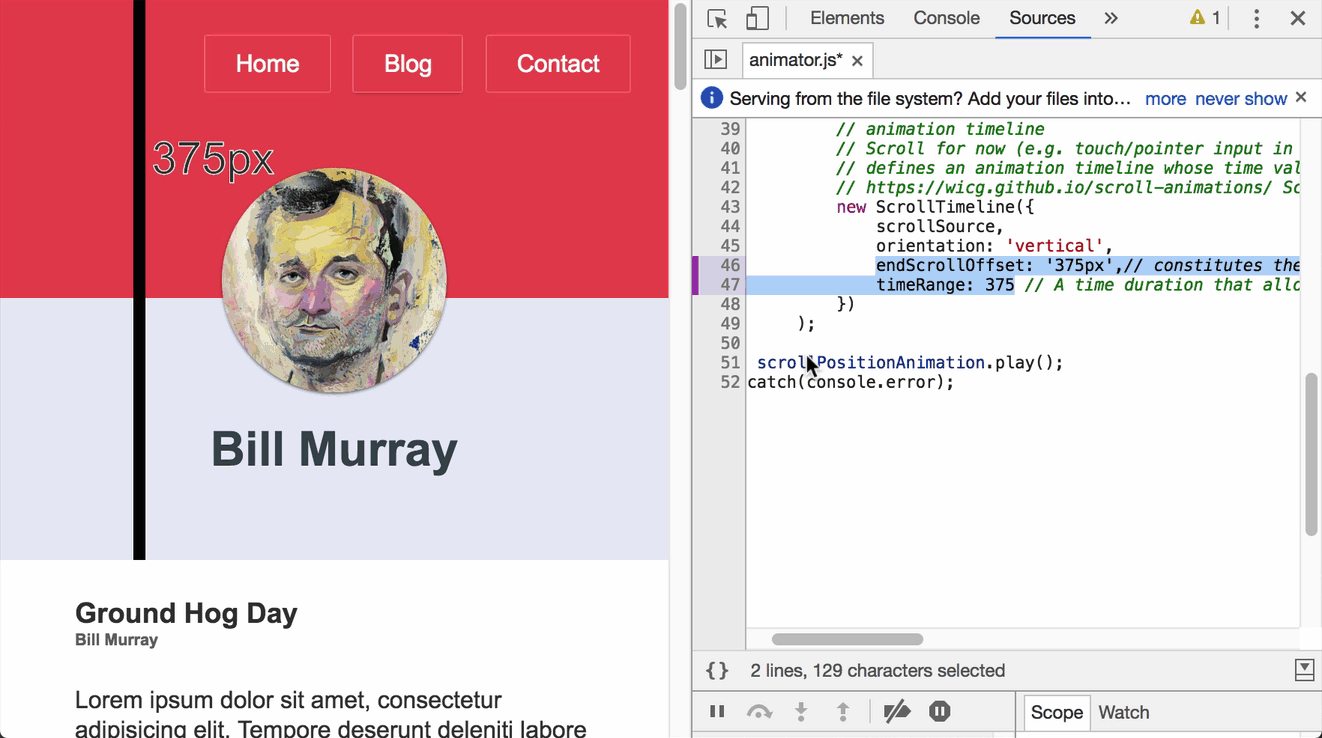Click the Blog navigation button

click(408, 64)
